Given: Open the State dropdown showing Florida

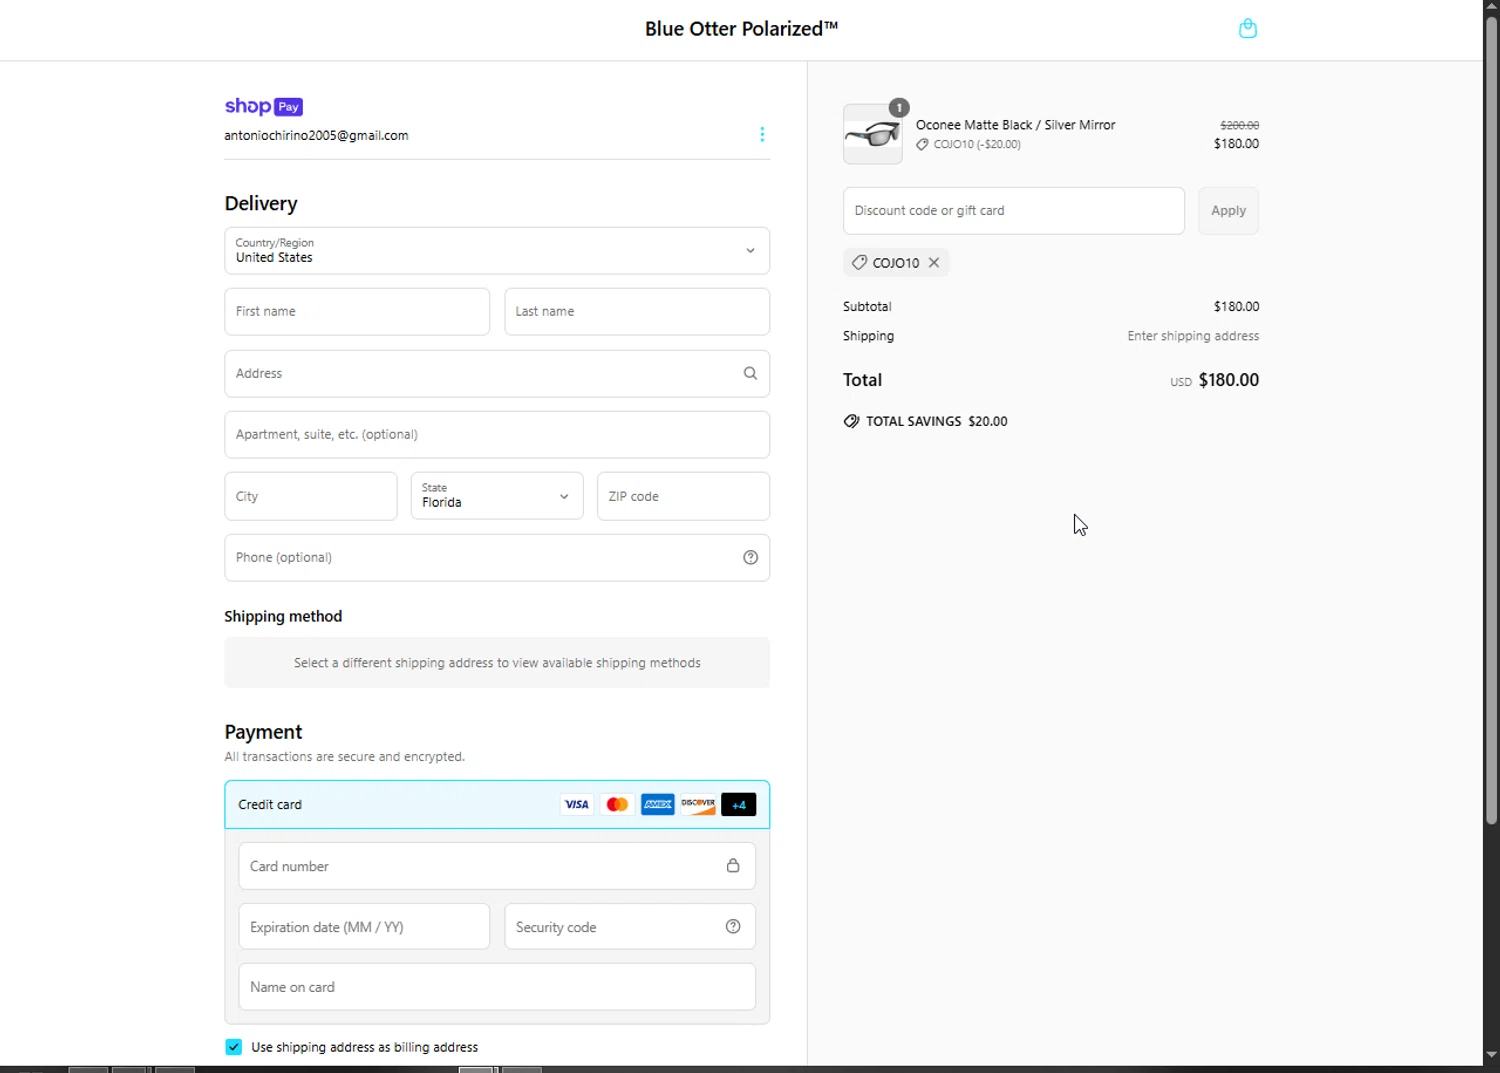Looking at the screenshot, I should click(x=497, y=496).
